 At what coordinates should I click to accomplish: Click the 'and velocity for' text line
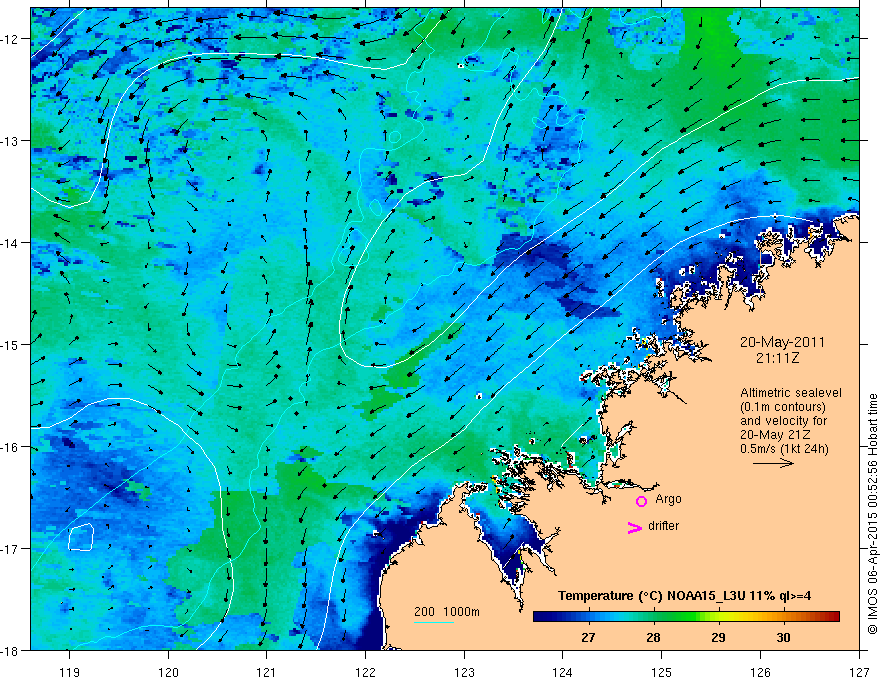click(x=783, y=421)
